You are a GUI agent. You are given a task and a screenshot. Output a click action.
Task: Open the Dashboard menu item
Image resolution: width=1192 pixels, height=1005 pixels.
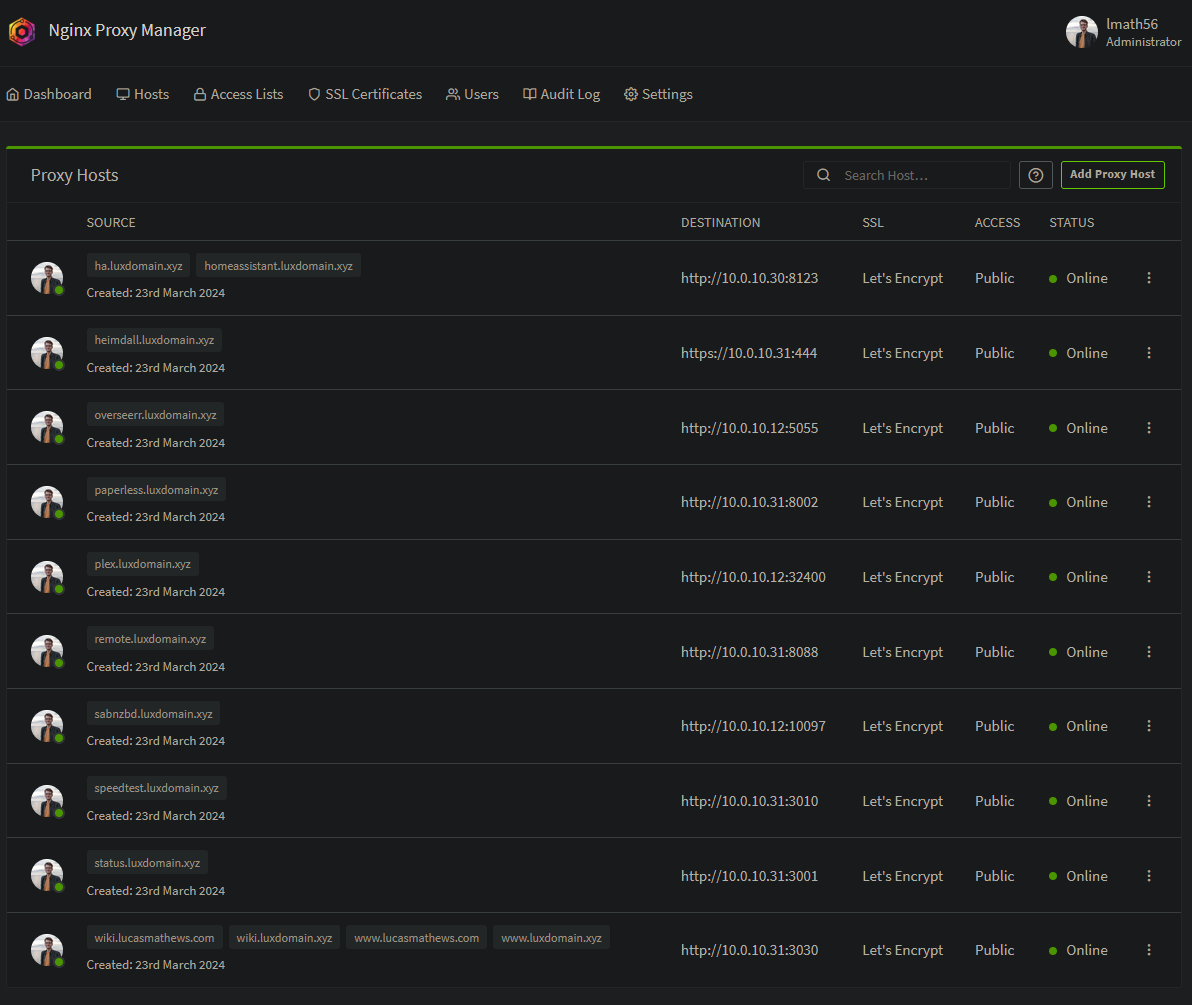(49, 94)
